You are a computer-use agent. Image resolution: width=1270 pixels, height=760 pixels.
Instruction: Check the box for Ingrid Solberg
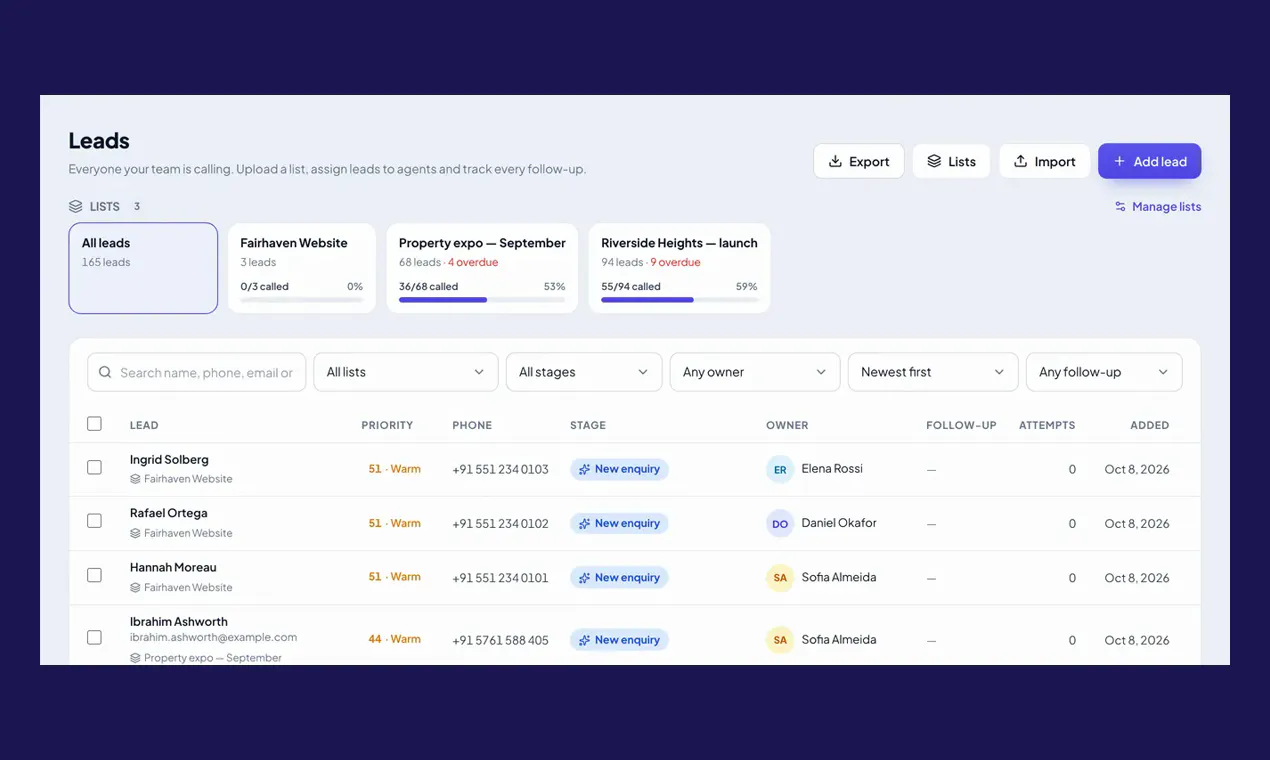pos(94,467)
